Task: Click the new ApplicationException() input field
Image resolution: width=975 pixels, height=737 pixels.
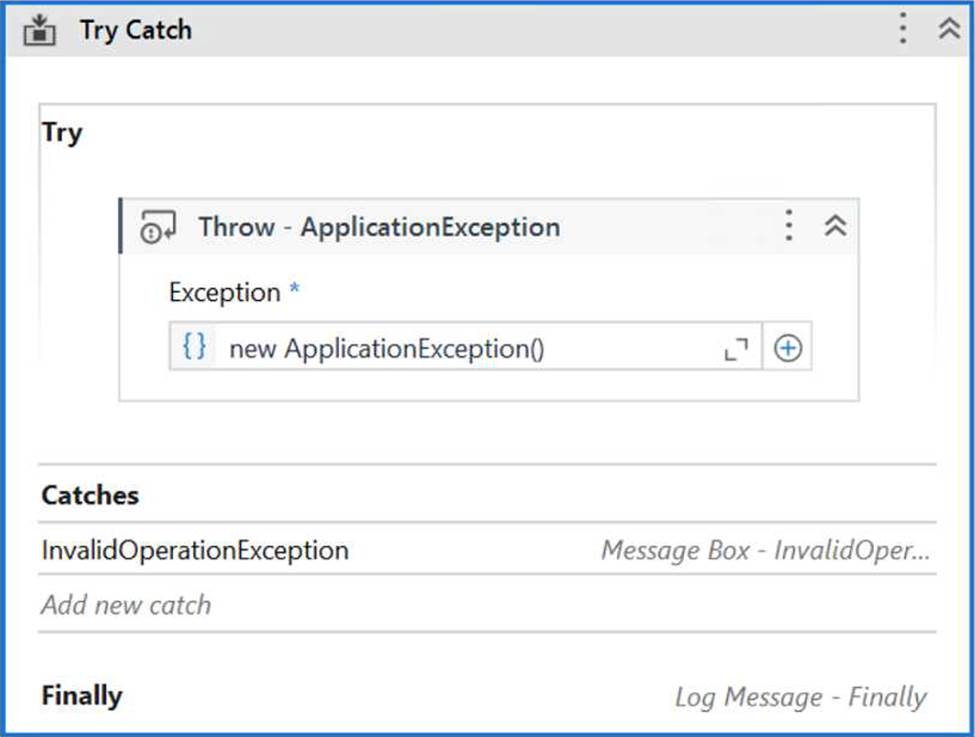Action: pos(465,346)
